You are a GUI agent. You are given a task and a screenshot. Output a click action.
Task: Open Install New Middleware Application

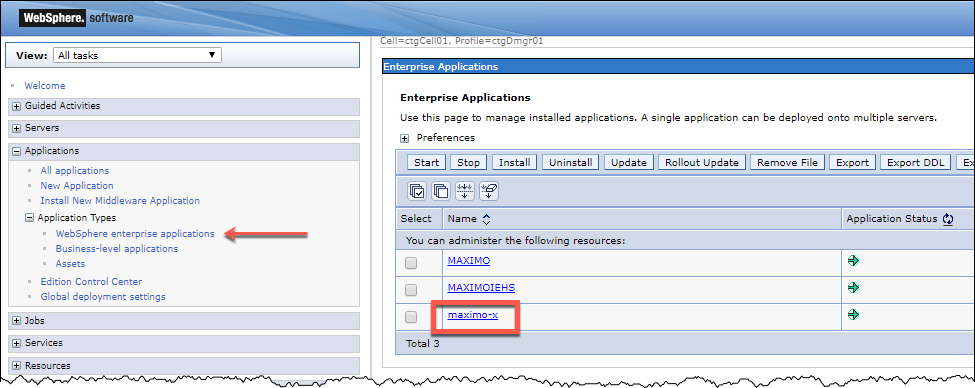120,201
